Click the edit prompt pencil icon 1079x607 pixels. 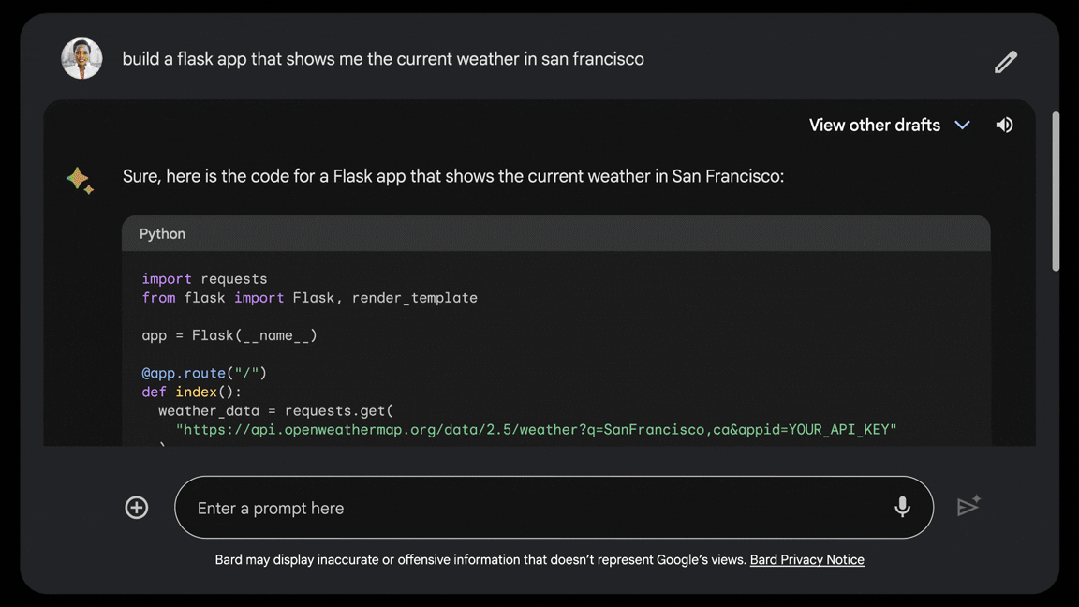[1005, 62]
